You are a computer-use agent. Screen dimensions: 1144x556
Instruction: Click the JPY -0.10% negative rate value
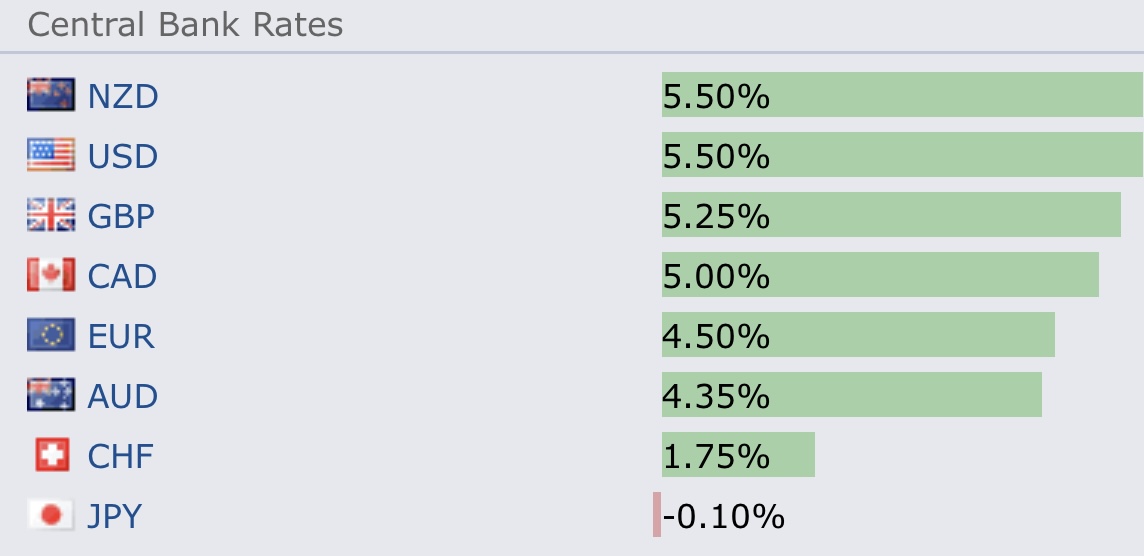[723, 516]
